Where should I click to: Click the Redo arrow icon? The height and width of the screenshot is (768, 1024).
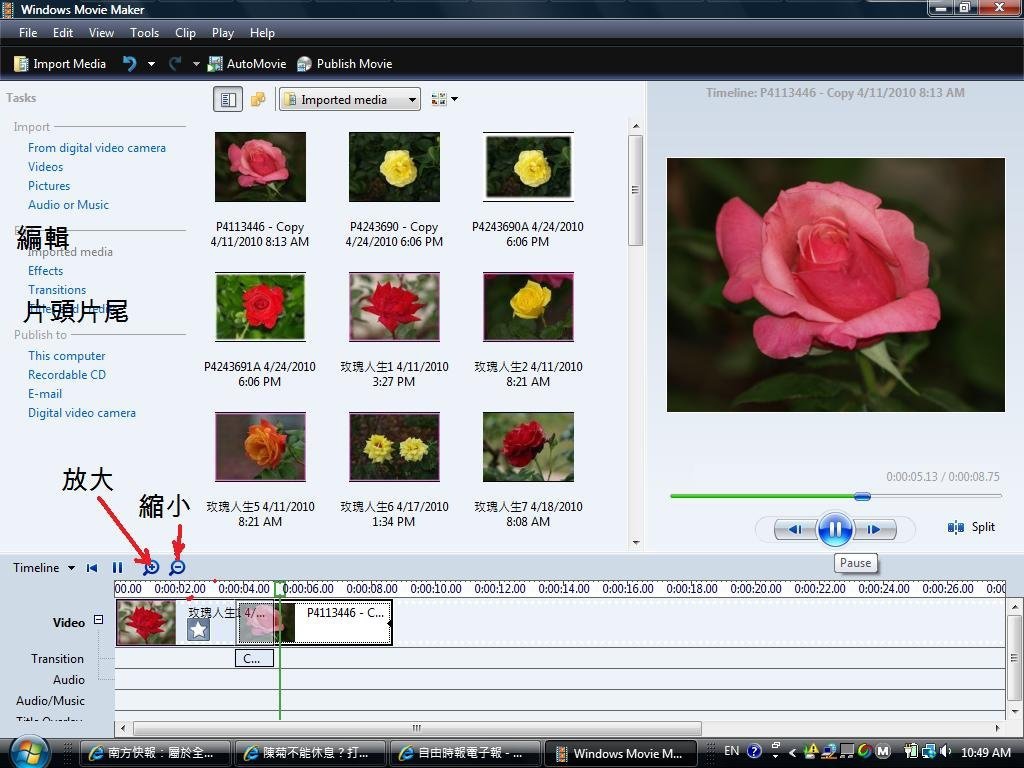175,63
